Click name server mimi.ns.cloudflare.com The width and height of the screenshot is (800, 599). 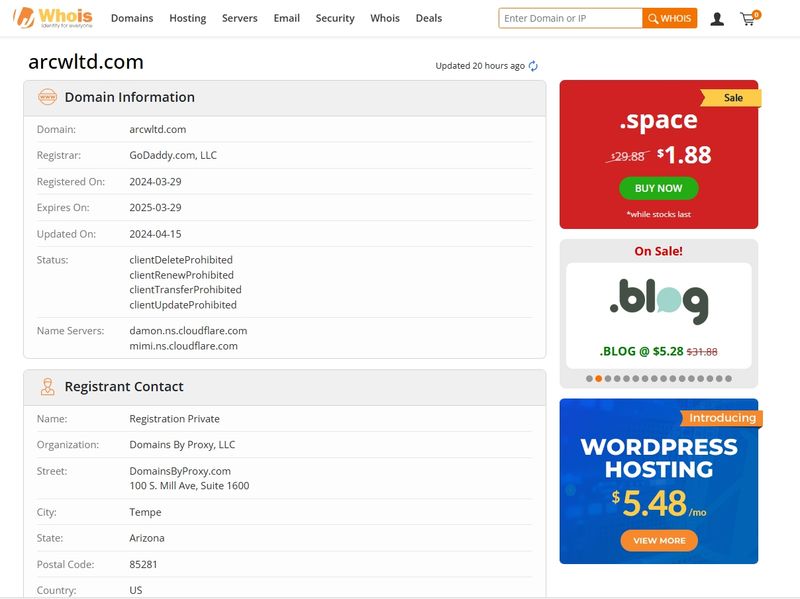click(x=183, y=346)
